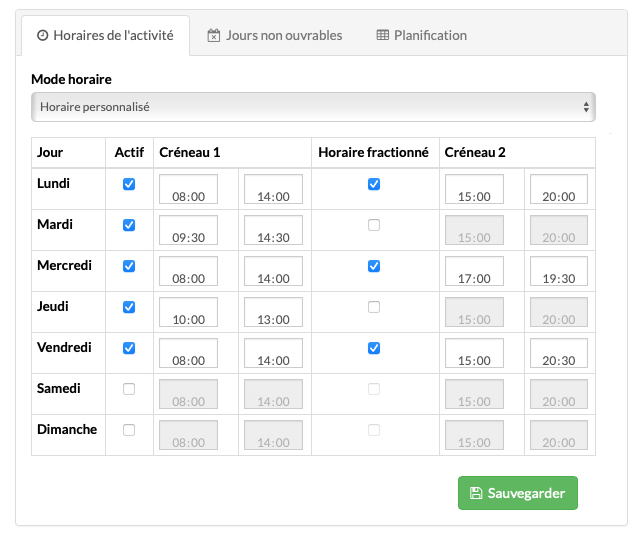Edit Lundi Créneau 1 start time 08:00
This screenshot has height=542, width=632.
click(188, 189)
